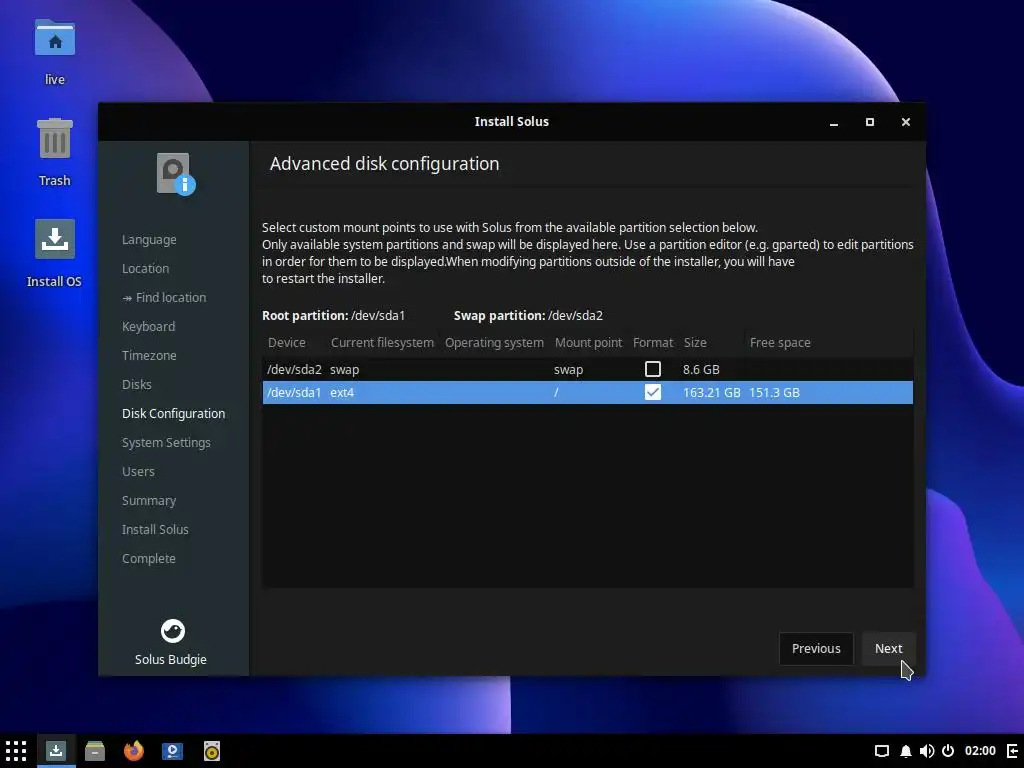Click the disk info icon in sidebar

point(176,174)
